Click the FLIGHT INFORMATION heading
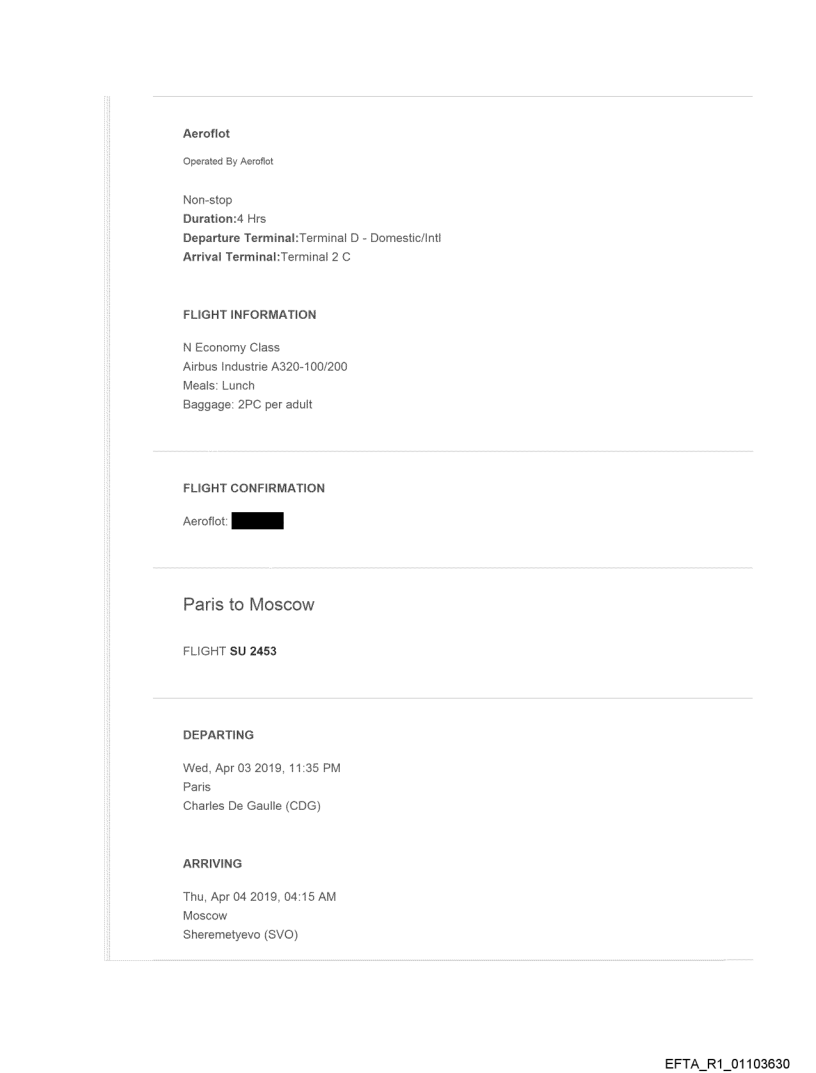The height and width of the screenshot is (1073, 816). [249, 315]
